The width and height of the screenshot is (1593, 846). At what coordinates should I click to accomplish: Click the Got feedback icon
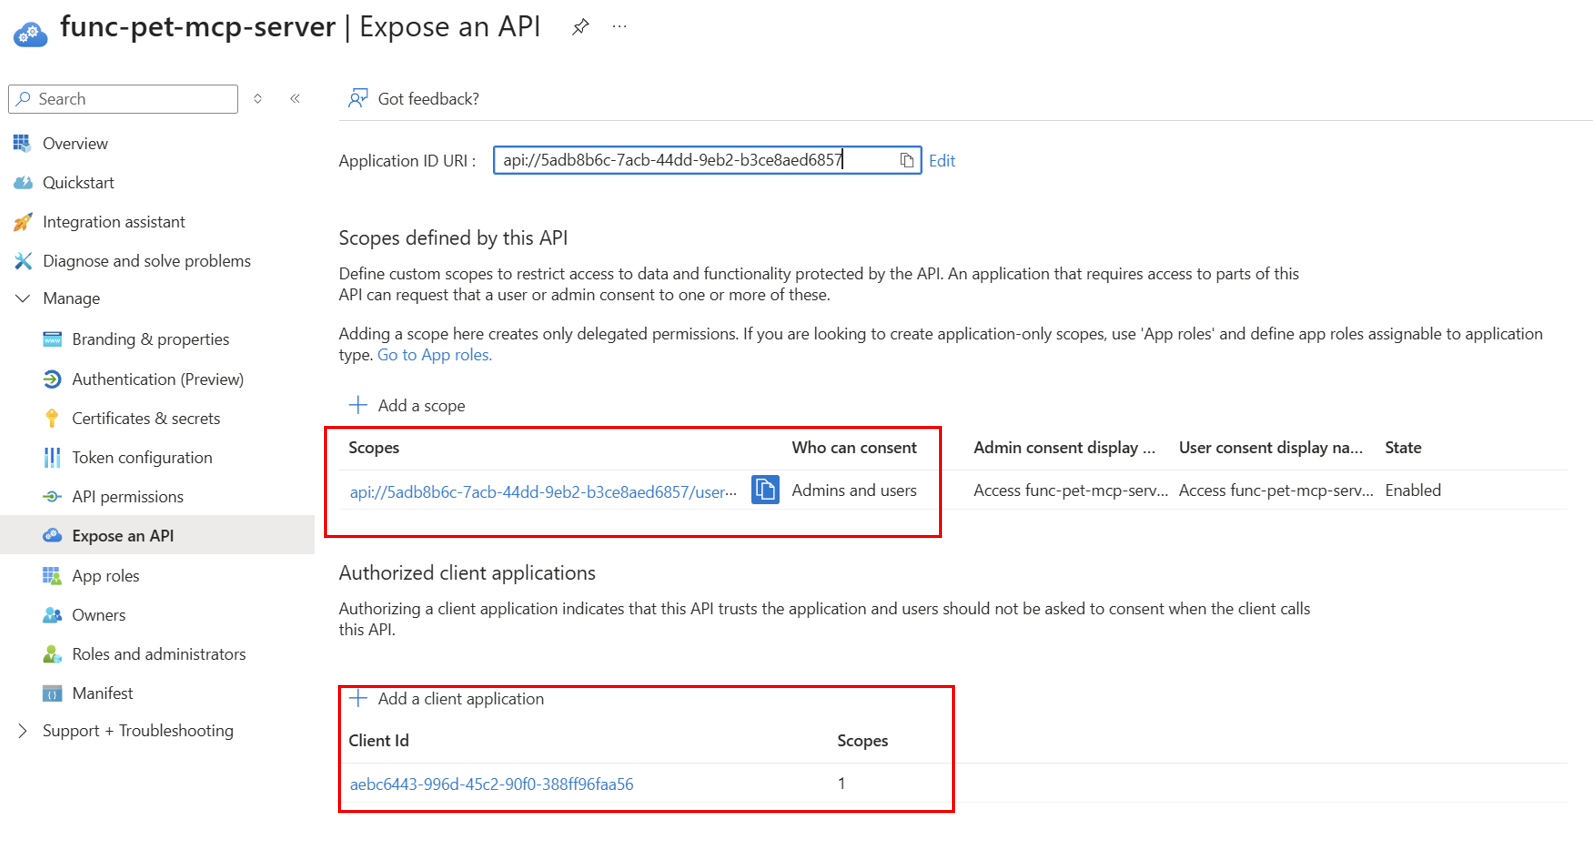click(357, 98)
